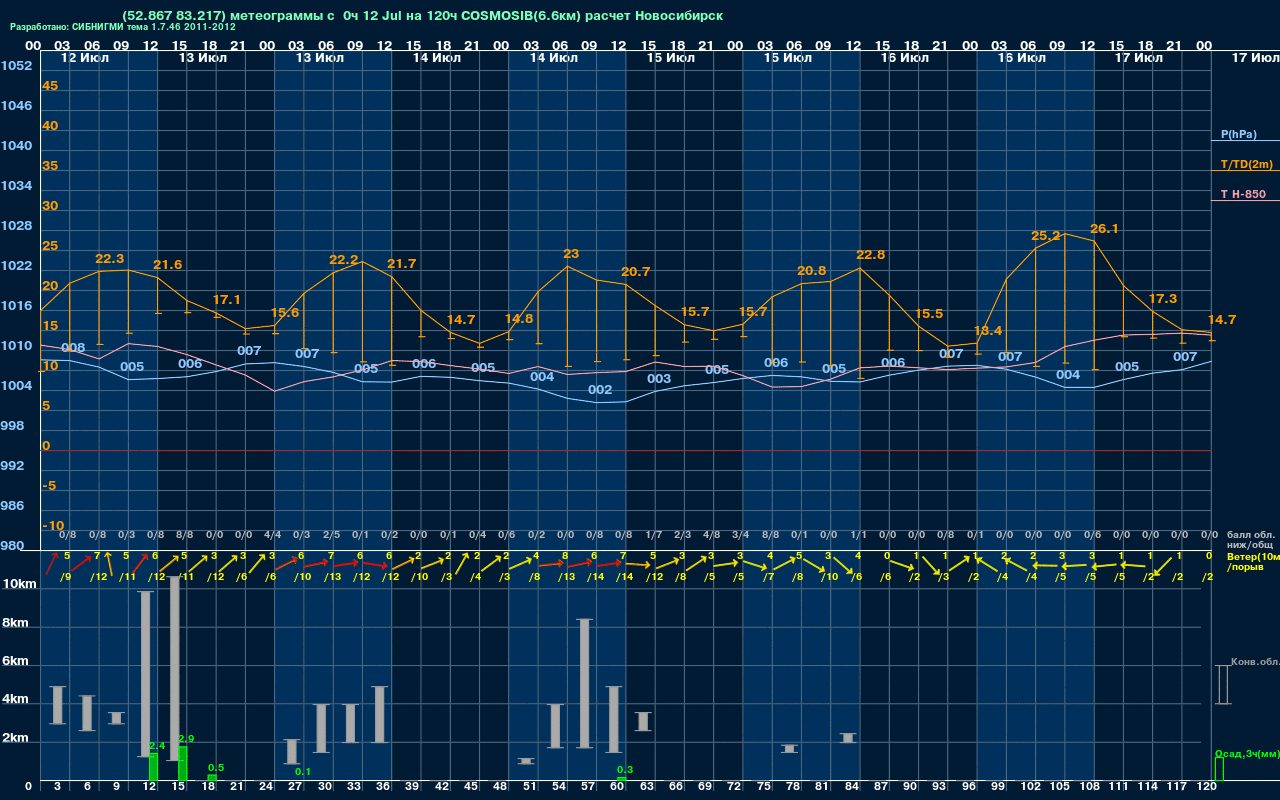Click the 'Ветер(10м) /порыв' legend label
Screen dimensions: 1280x800
pos(1253,562)
